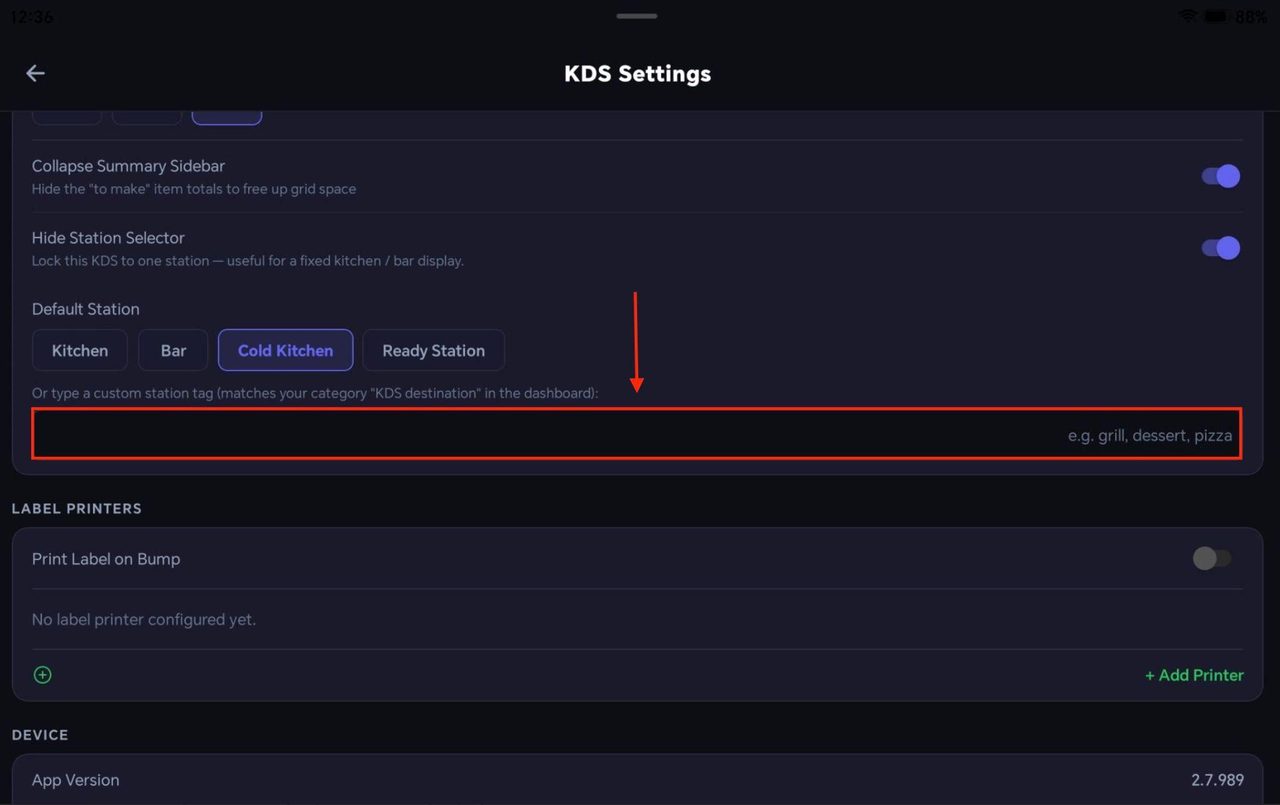Tap the grey pill handle at top
Image resolution: width=1280 pixels, height=805 pixels.
(x=637, y=16)
